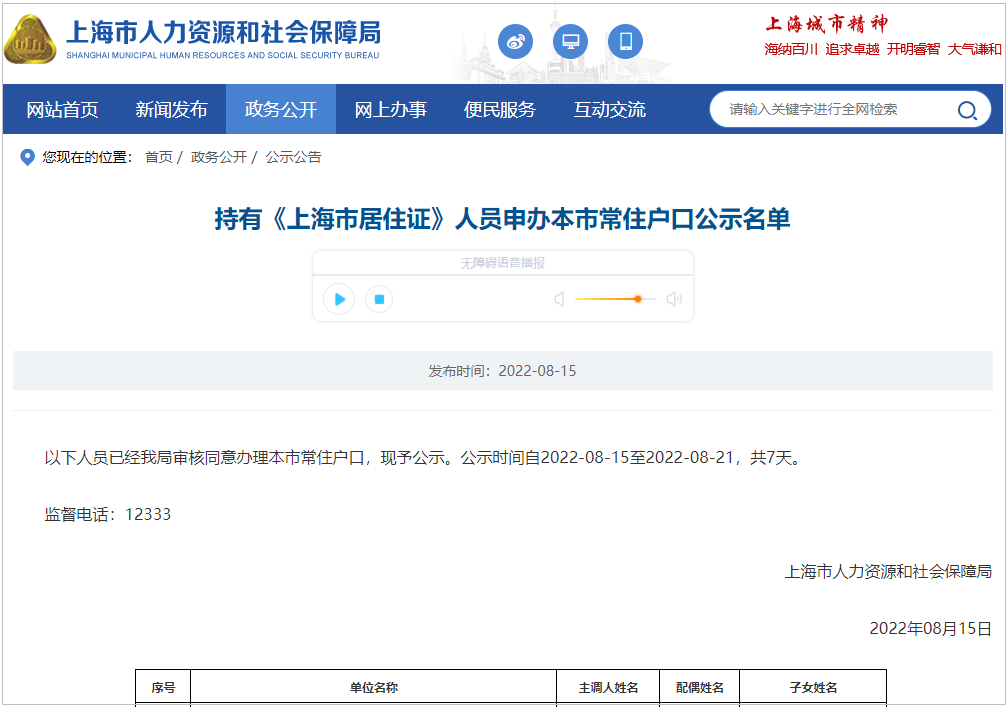
Task: Open the Weibo icon link
Action: click(516, 42)
